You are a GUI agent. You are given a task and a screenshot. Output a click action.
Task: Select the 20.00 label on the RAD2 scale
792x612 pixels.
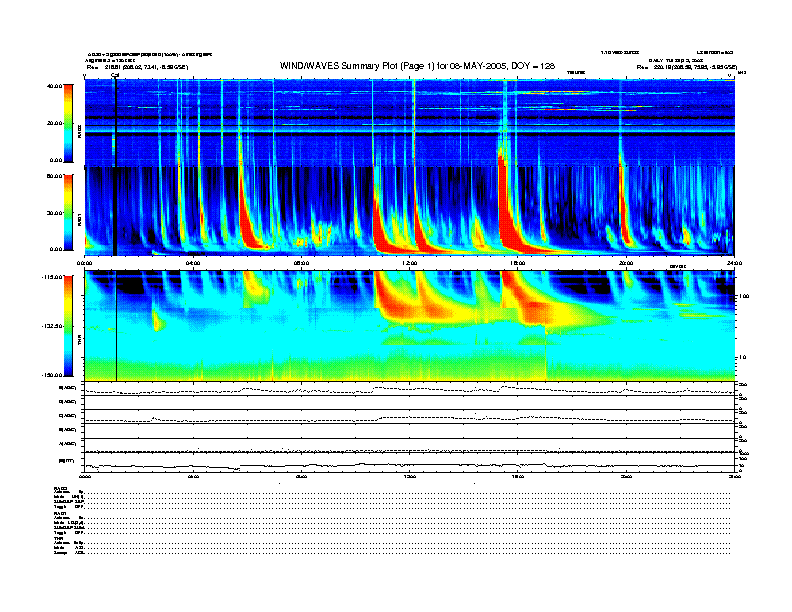[x=54, y=123]
